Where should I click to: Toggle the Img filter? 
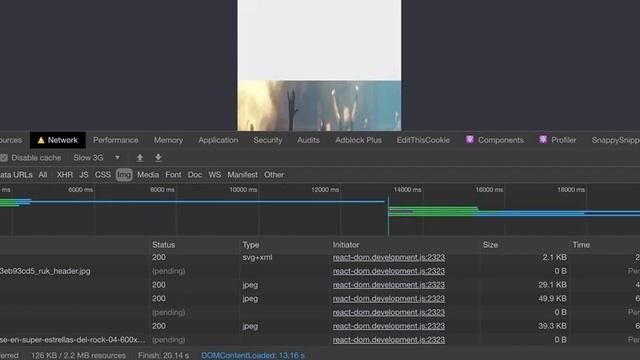(124, 175)
